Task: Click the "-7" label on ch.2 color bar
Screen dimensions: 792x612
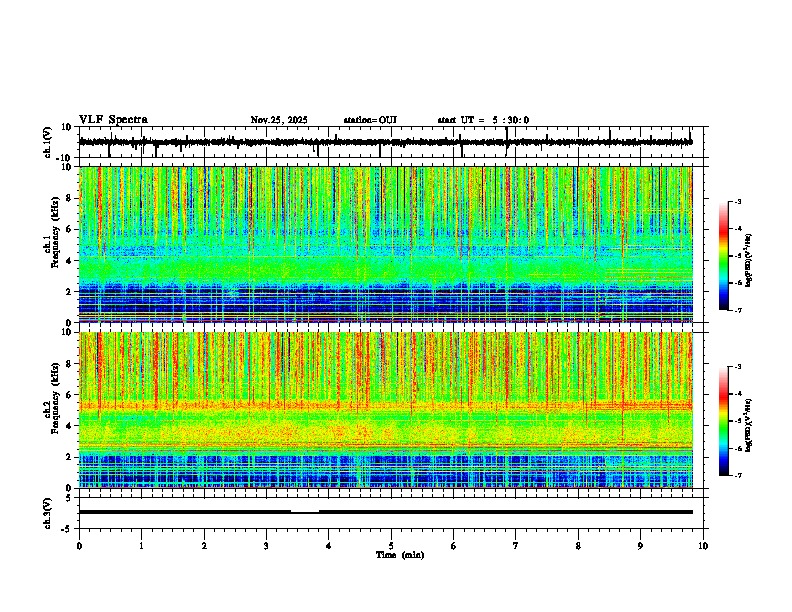Action: (x=737, y=475)
